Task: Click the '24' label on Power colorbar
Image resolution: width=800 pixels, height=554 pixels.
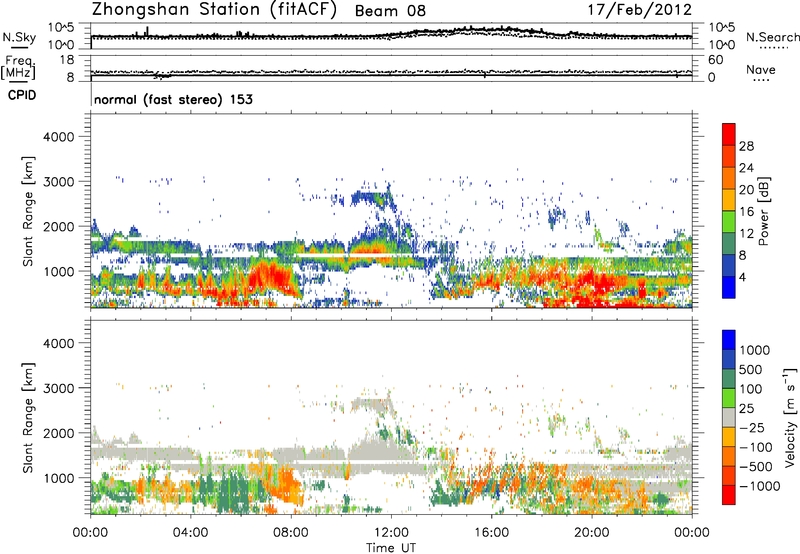Action: [x=746, y=168]
